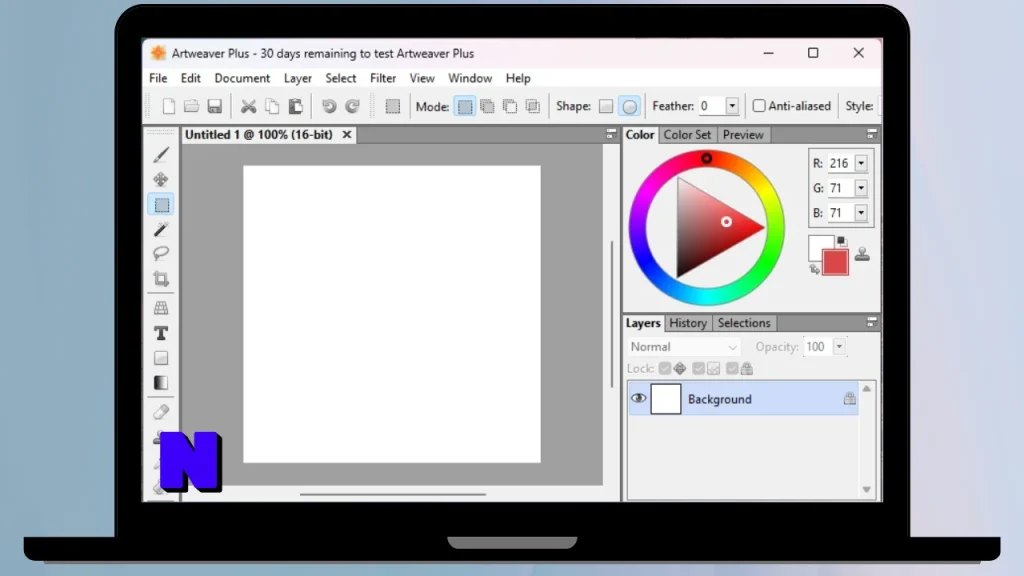Click the Redo arrow icon
This screenshot has height=576, width=1024.
point(352,106)
